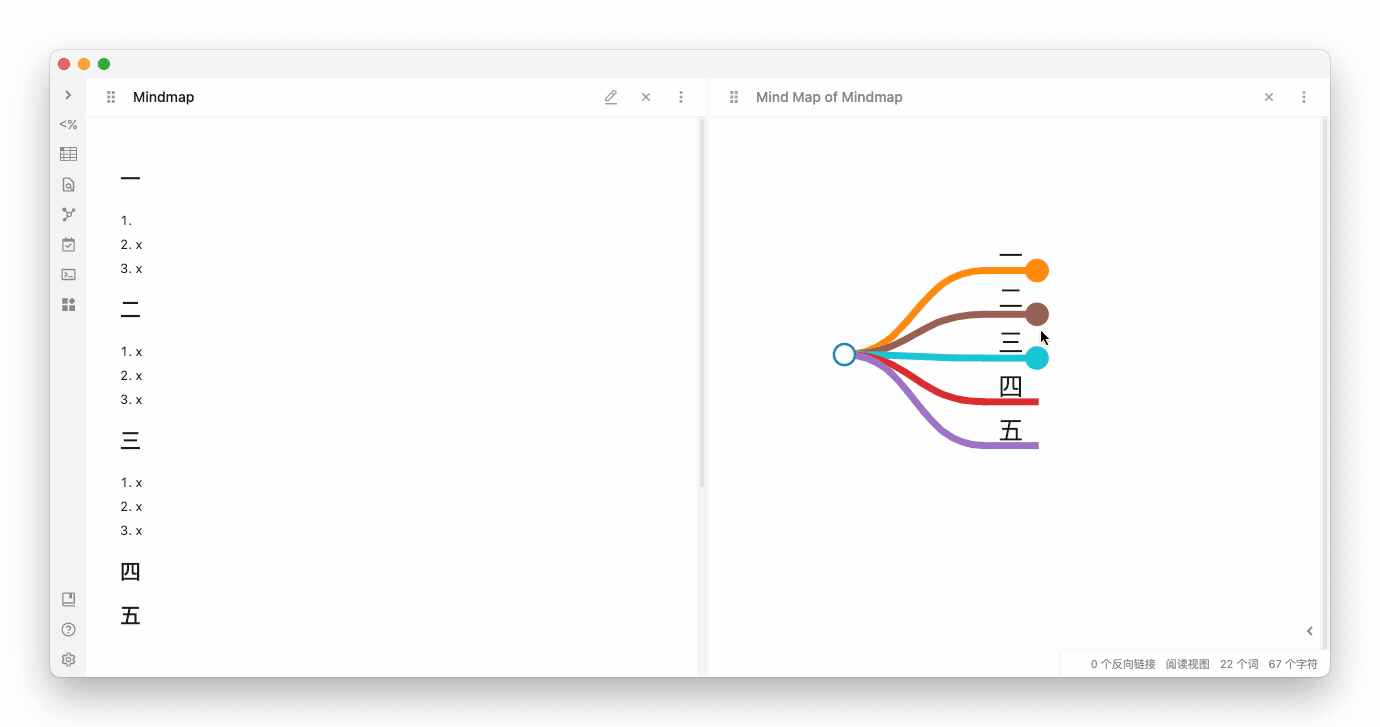Open graph view from the ribbon

(68, 214)
